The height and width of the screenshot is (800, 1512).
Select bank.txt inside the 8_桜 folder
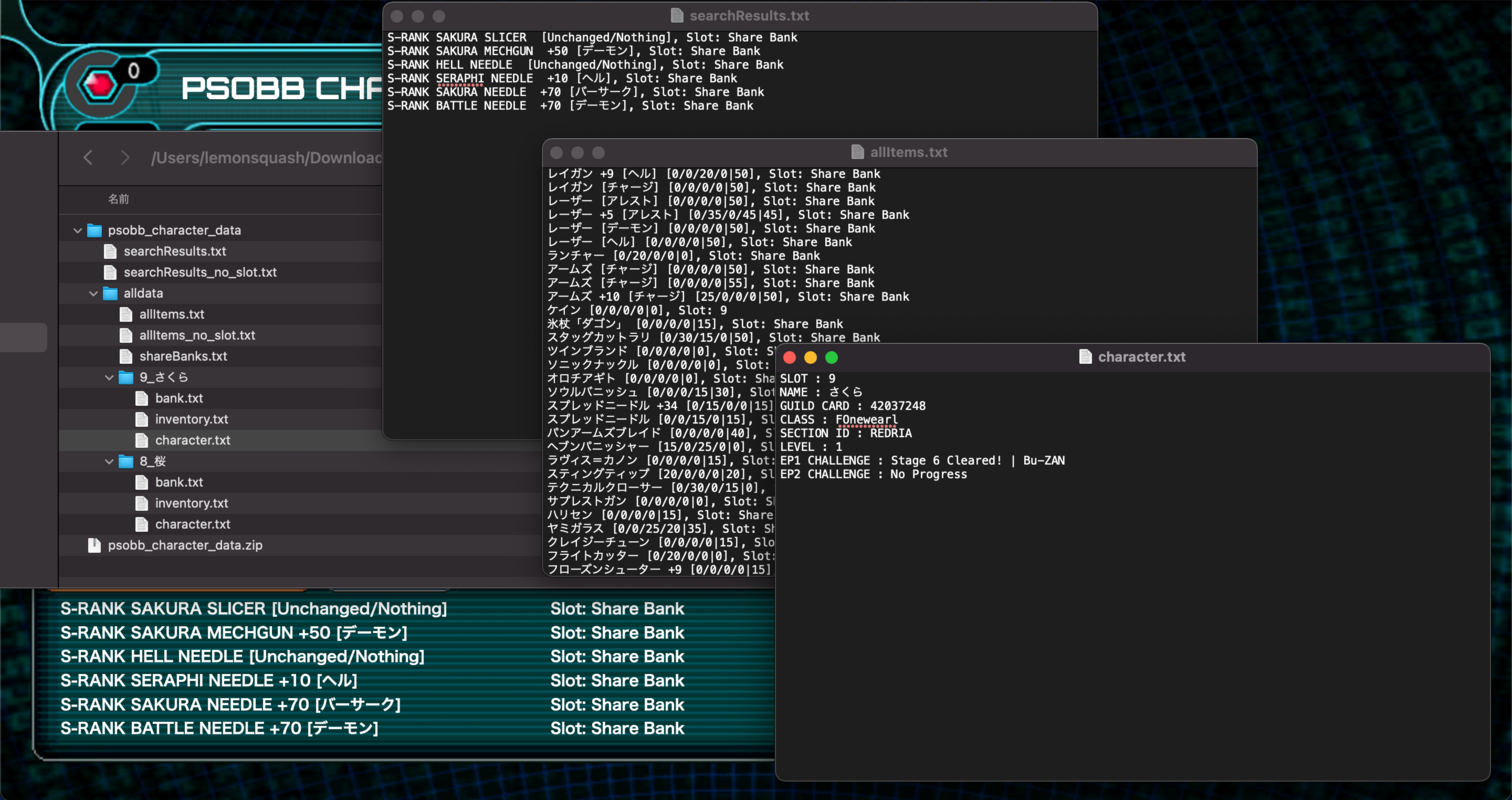pyautogui.click(x=179, y=482)
